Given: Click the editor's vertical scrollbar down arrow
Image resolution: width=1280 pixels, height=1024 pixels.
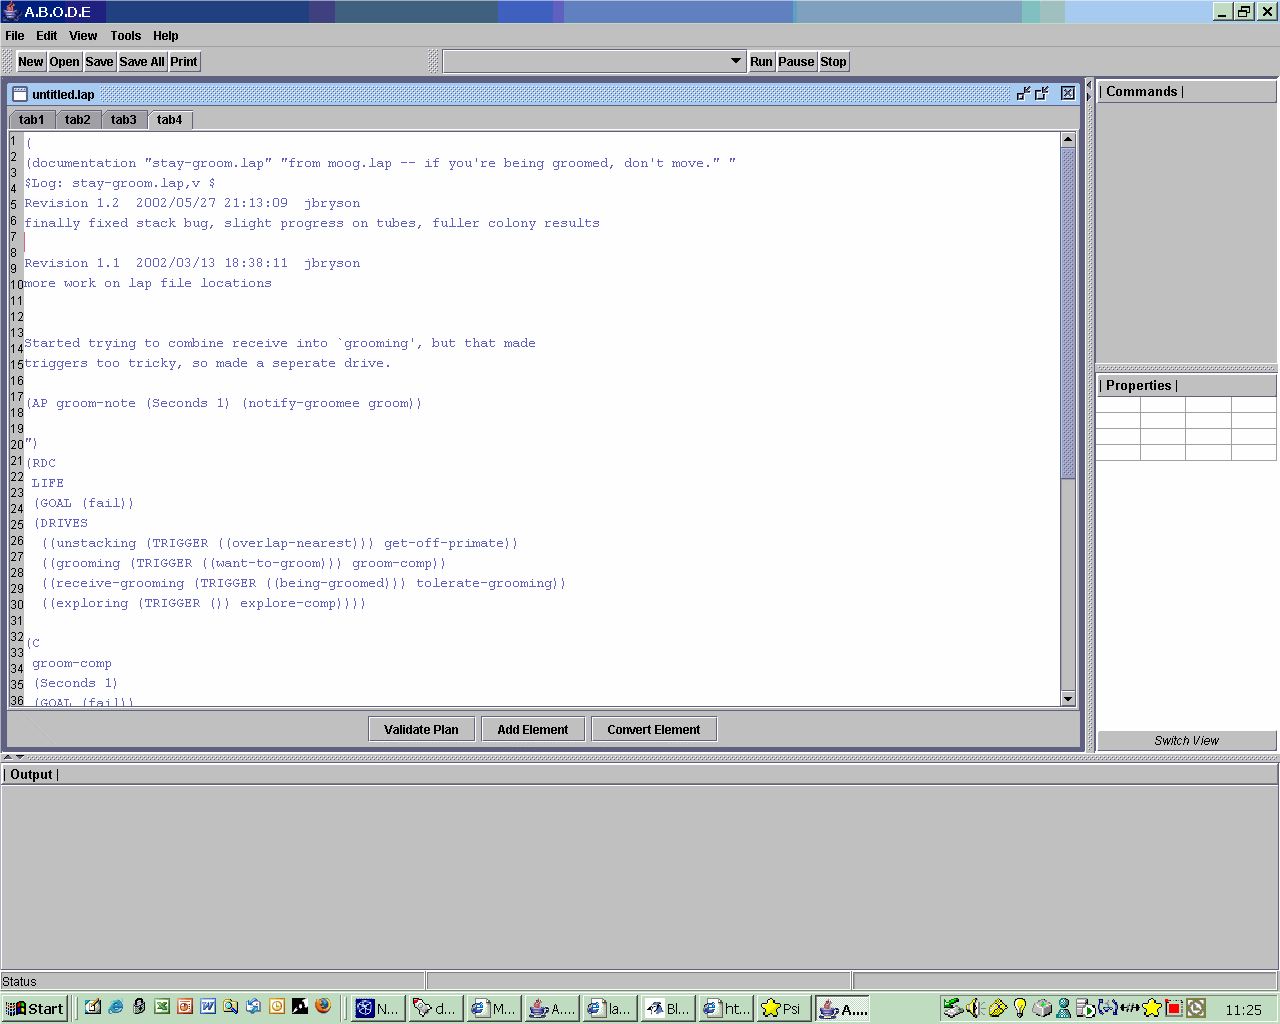Looking at the screenshot, I should [x=1067, y=699].
